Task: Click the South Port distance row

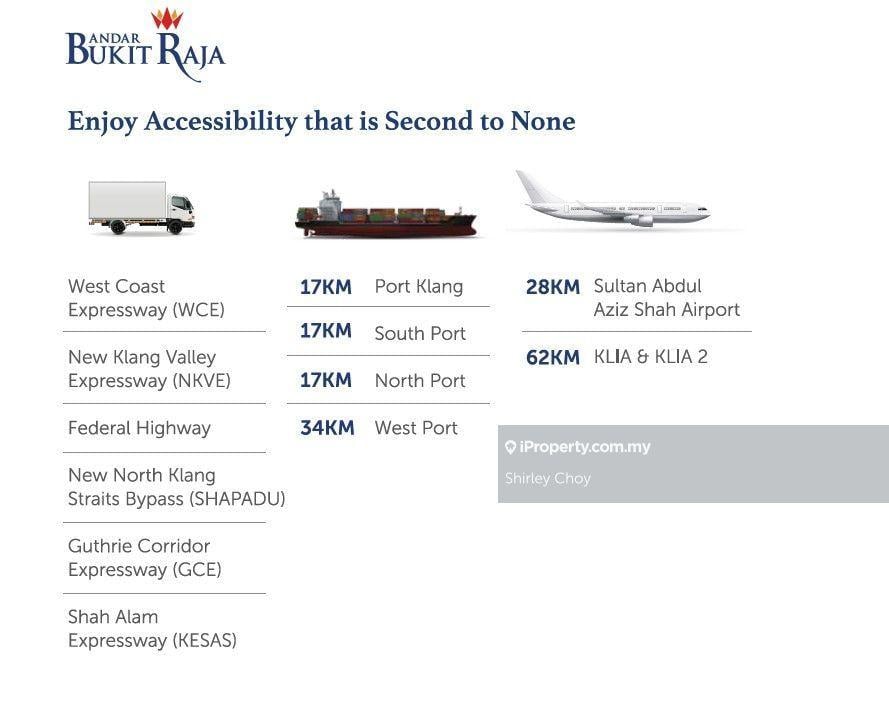Action: (x=382, y=333)
